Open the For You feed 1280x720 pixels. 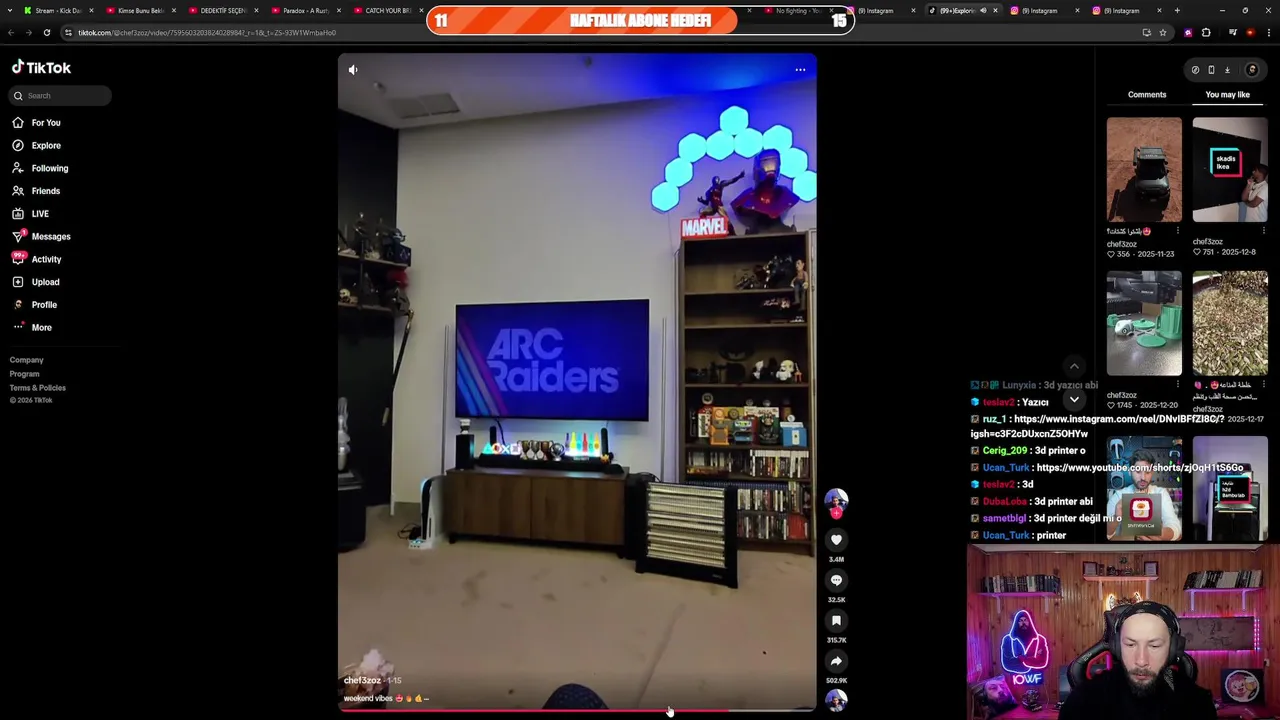46,123
